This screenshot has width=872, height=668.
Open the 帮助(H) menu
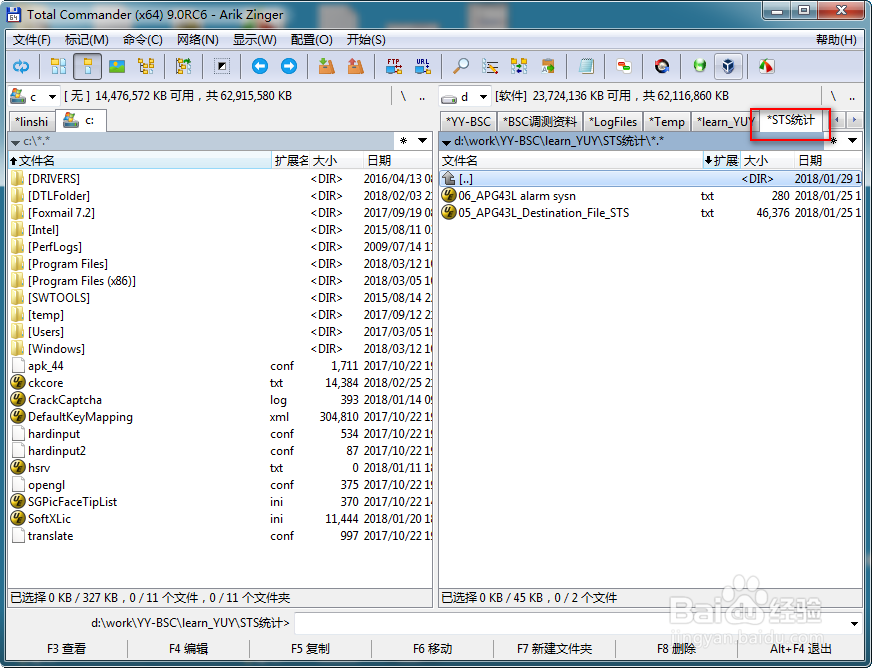pyautogui.click(x=836, y=40)
